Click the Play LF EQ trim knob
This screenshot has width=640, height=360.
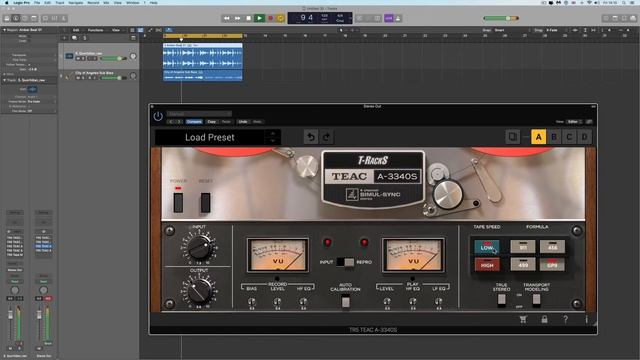(x=438, y=302)
